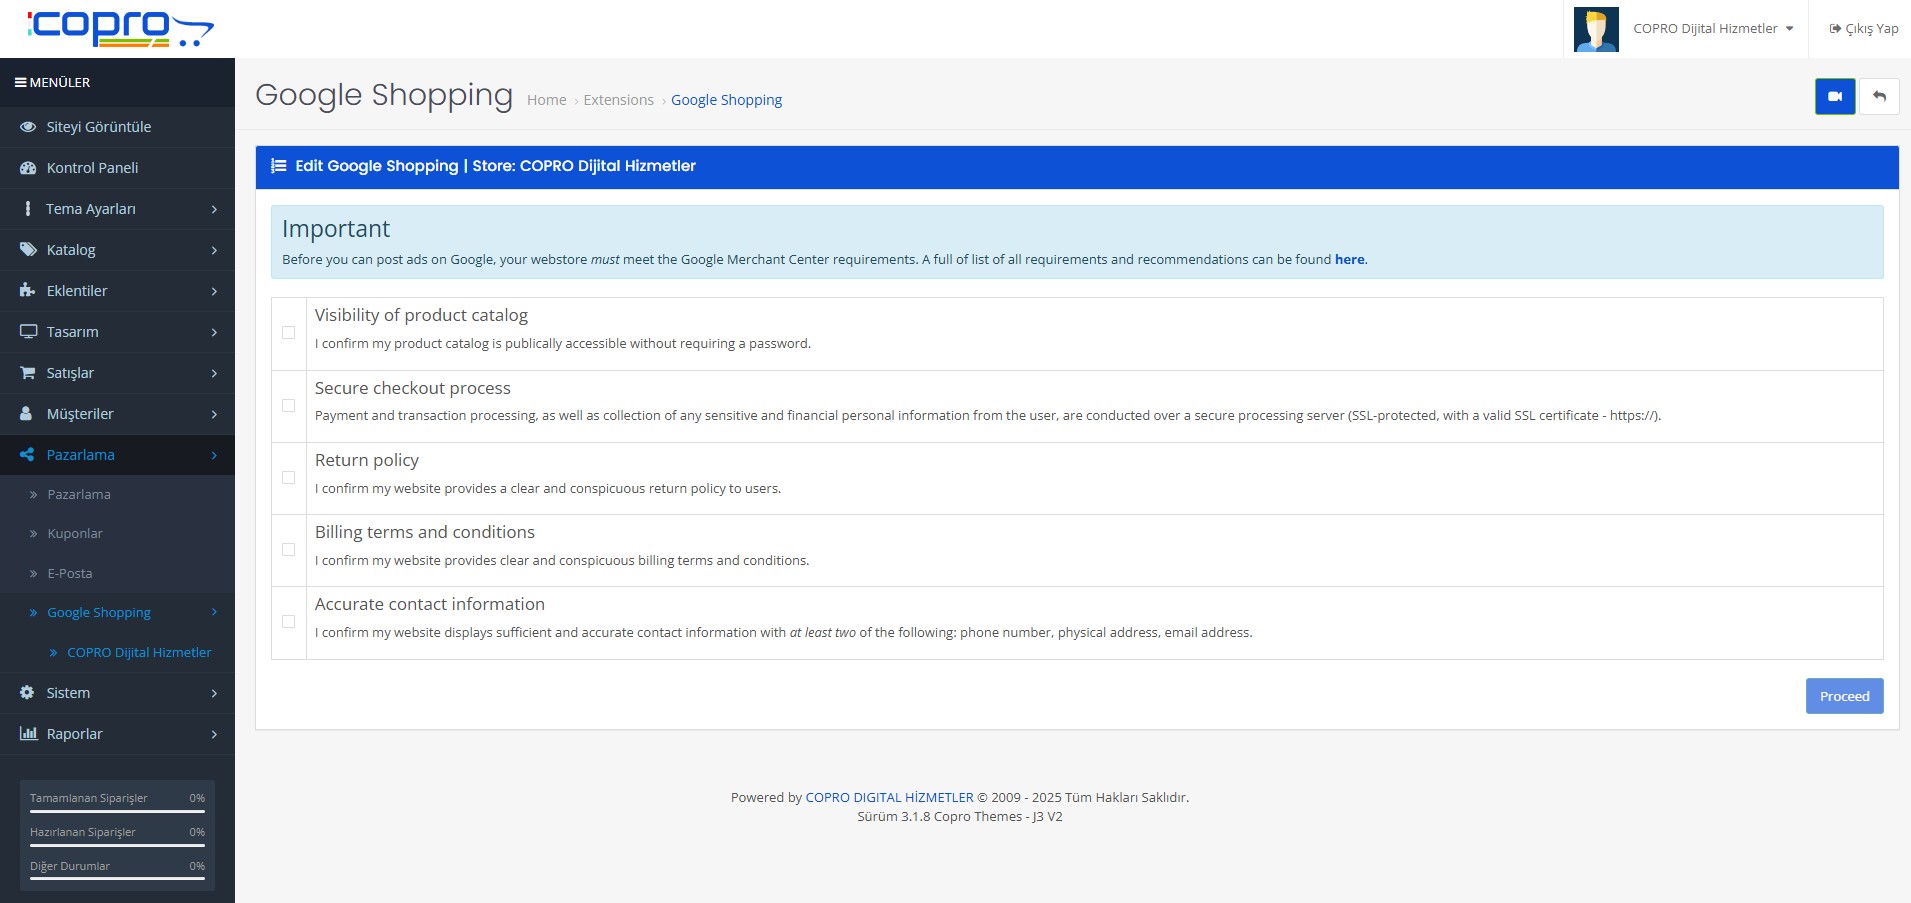The width and height of the screenshot is (1911, 903).
Task: Open the COPRO Dijital Hizmetler user dropdown
Action: pos(1712,29)
